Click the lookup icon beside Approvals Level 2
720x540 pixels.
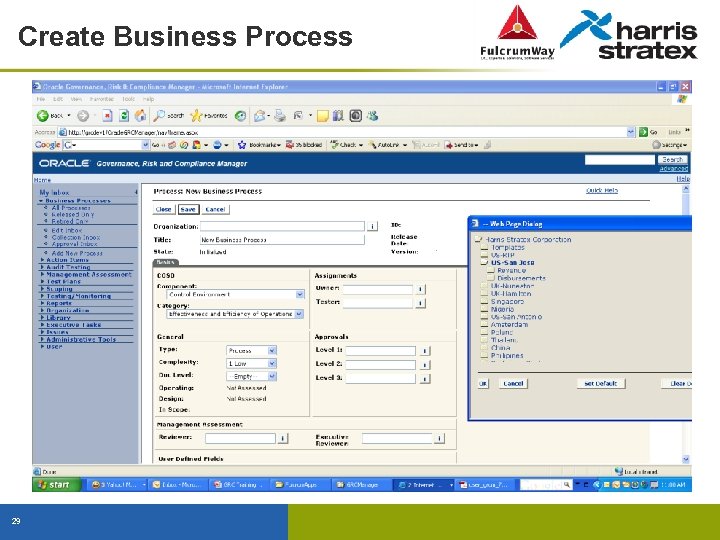pos(425,365)
